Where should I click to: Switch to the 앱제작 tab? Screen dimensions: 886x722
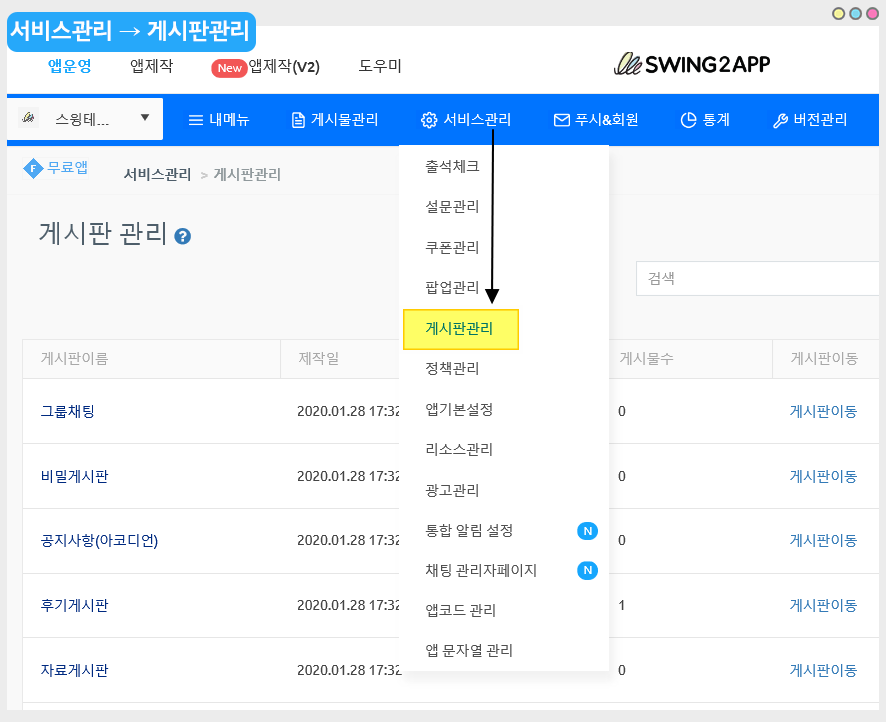(151, 66)
